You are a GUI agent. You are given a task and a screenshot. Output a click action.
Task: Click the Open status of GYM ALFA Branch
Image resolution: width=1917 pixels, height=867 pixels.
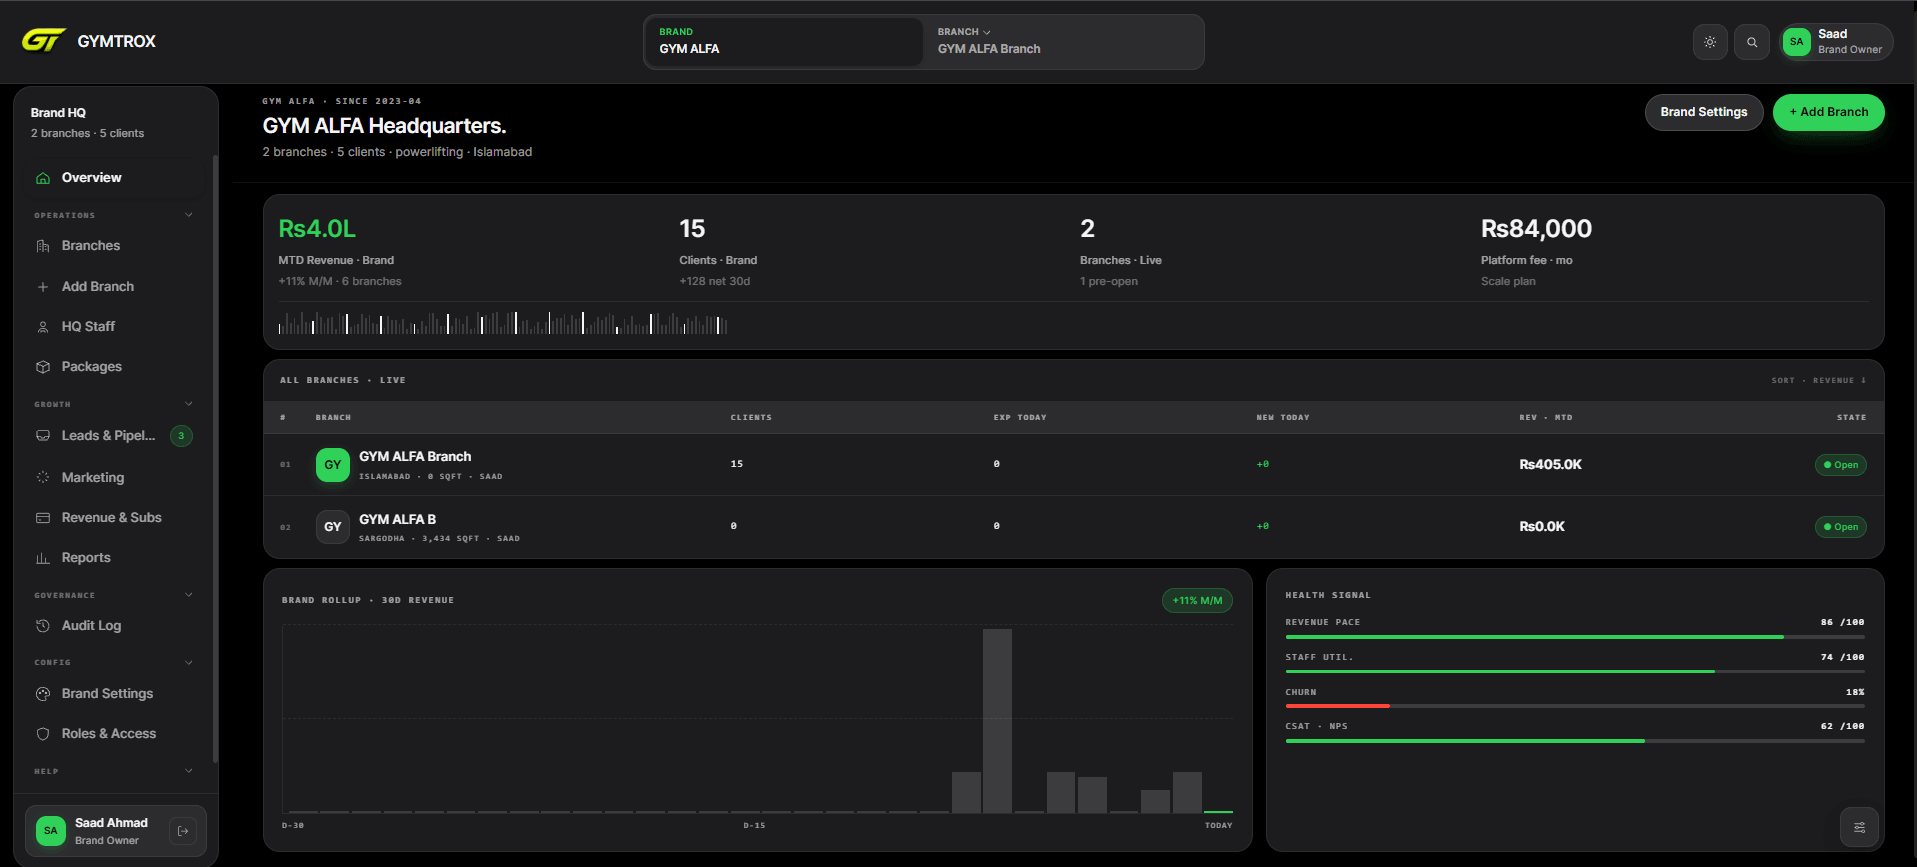tap(1841, 465)
